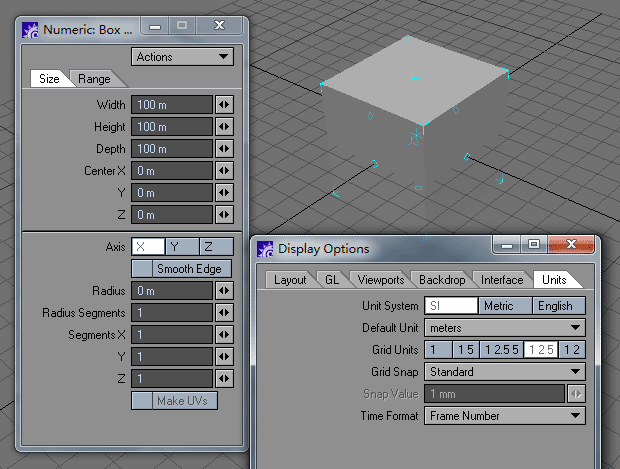Set Grid Units to 1

[x=439, y=350]
